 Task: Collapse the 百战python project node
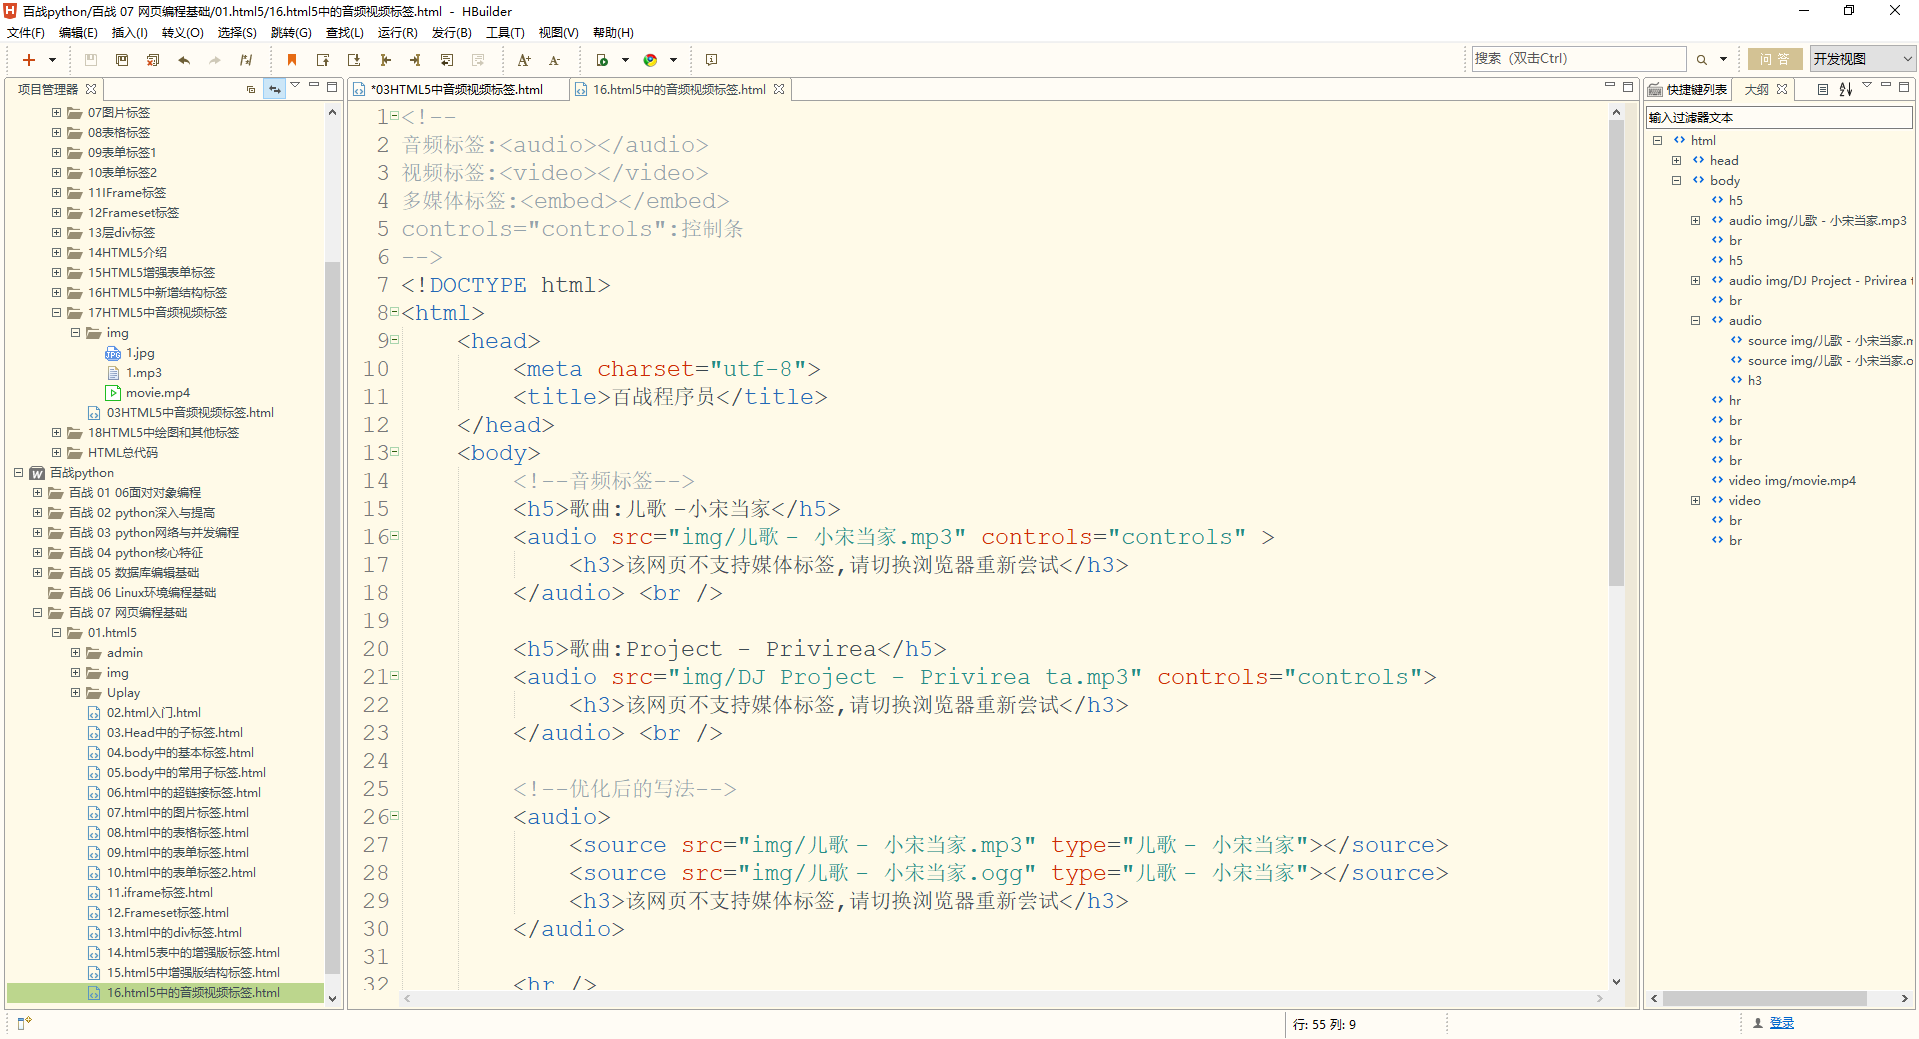coord(19,473)
